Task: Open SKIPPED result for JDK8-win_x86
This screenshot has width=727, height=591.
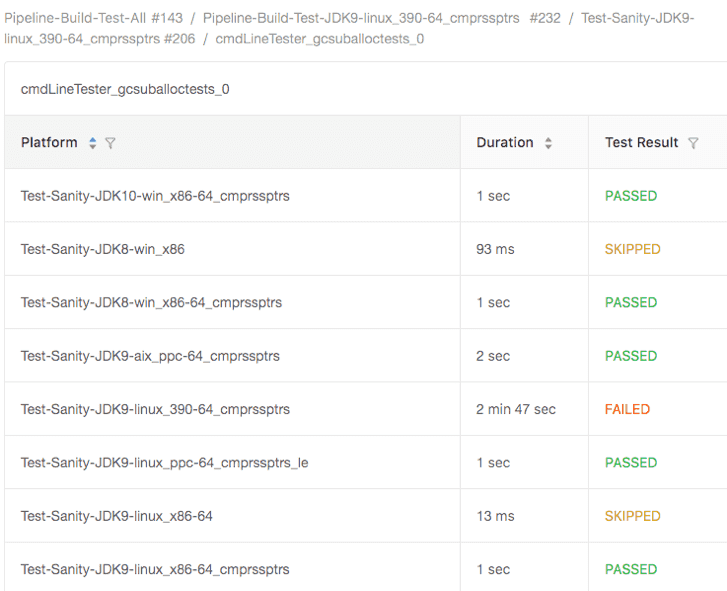Action: (632, 249)
